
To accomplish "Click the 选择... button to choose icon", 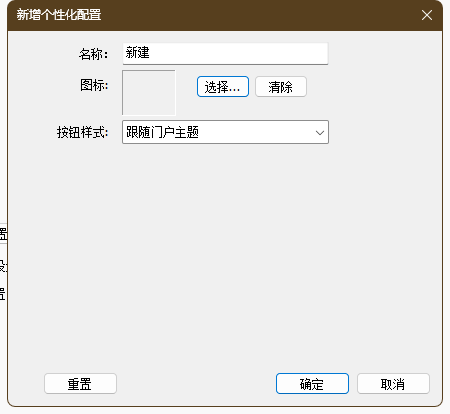I will click(x=223, y=87).
